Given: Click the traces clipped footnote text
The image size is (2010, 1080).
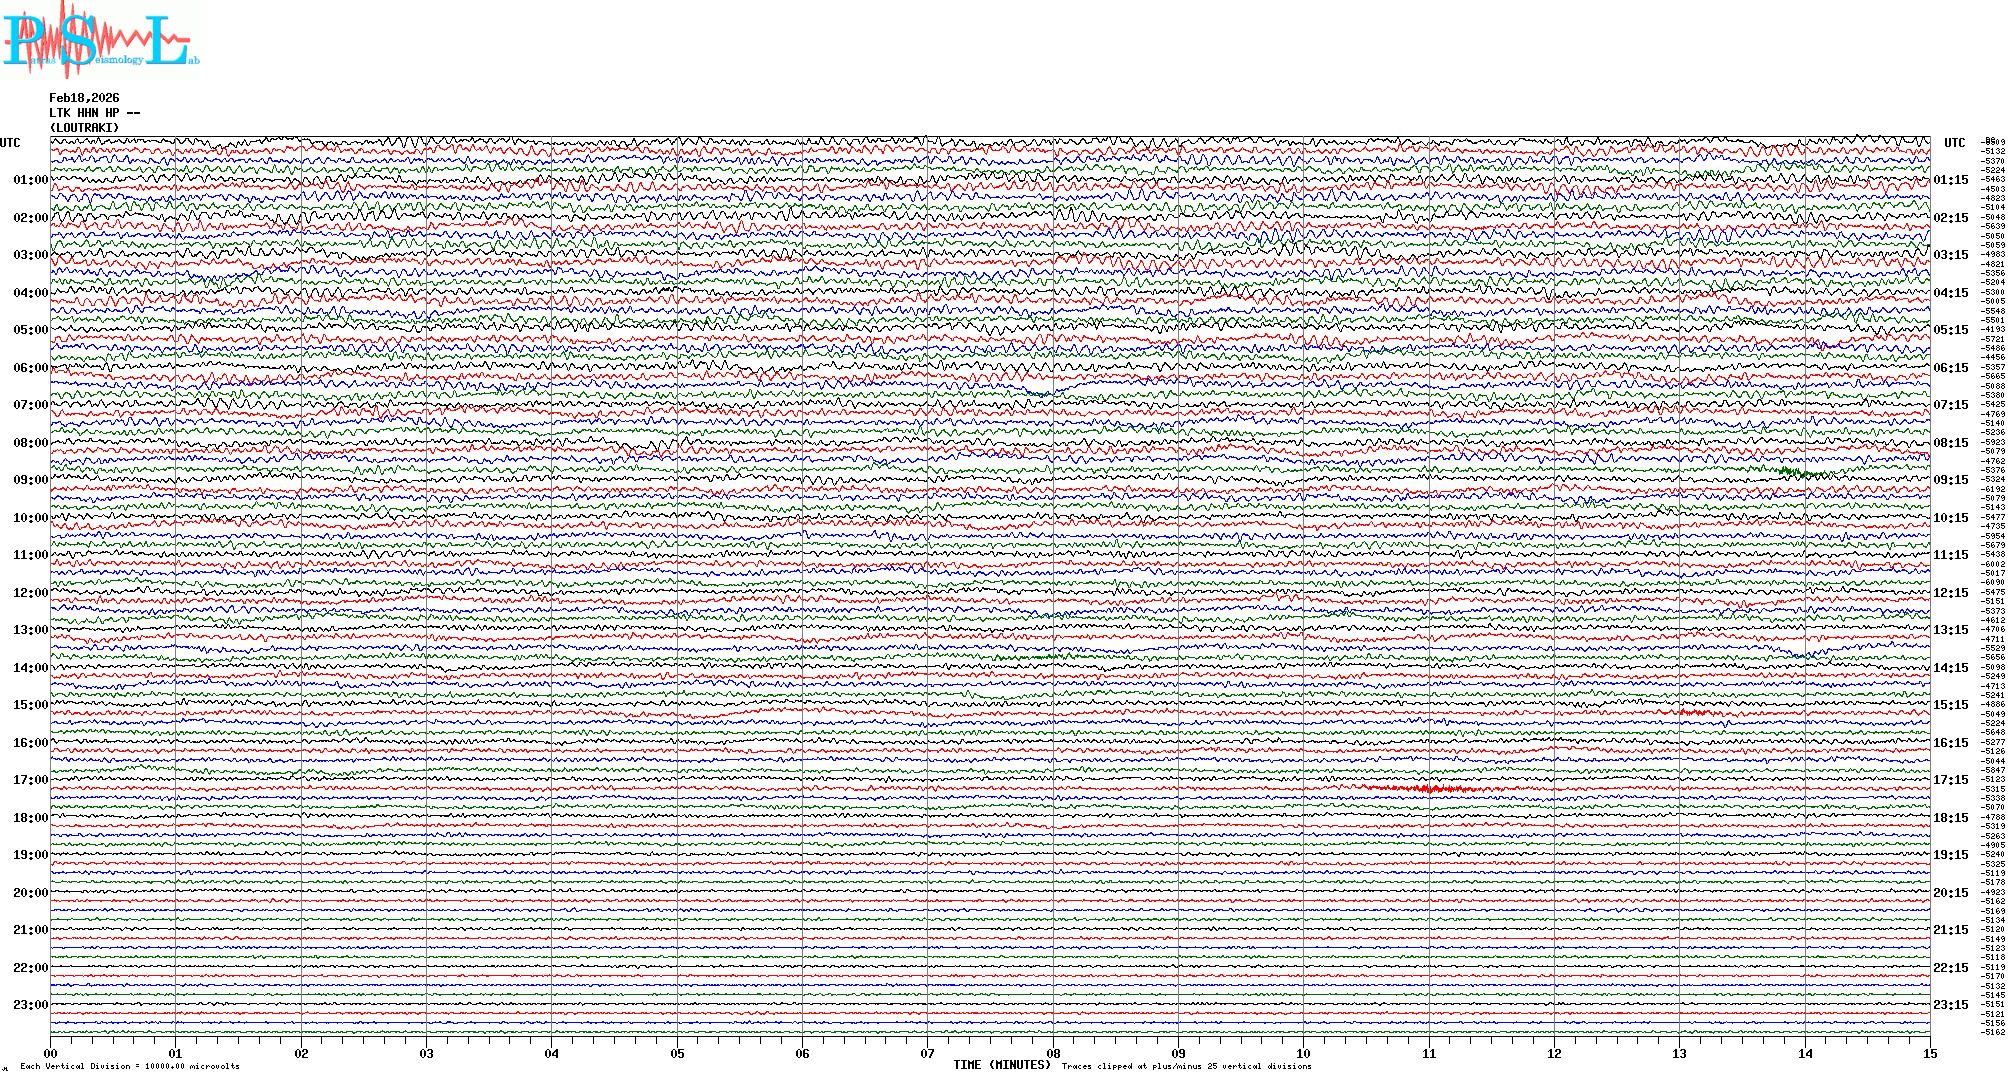Looking at the screenshot, I should coord(1186,1066).
